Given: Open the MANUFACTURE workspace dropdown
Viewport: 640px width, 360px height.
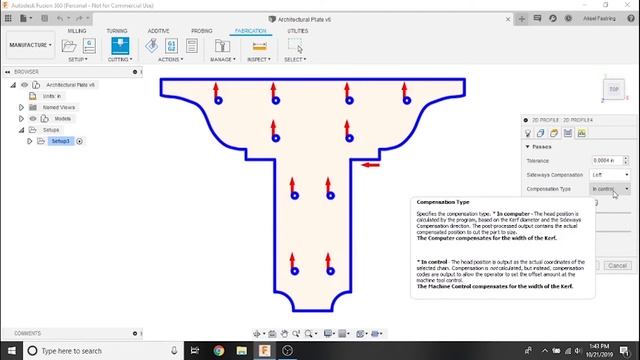Looking at the screenshot, I should [x=31, y=45].
